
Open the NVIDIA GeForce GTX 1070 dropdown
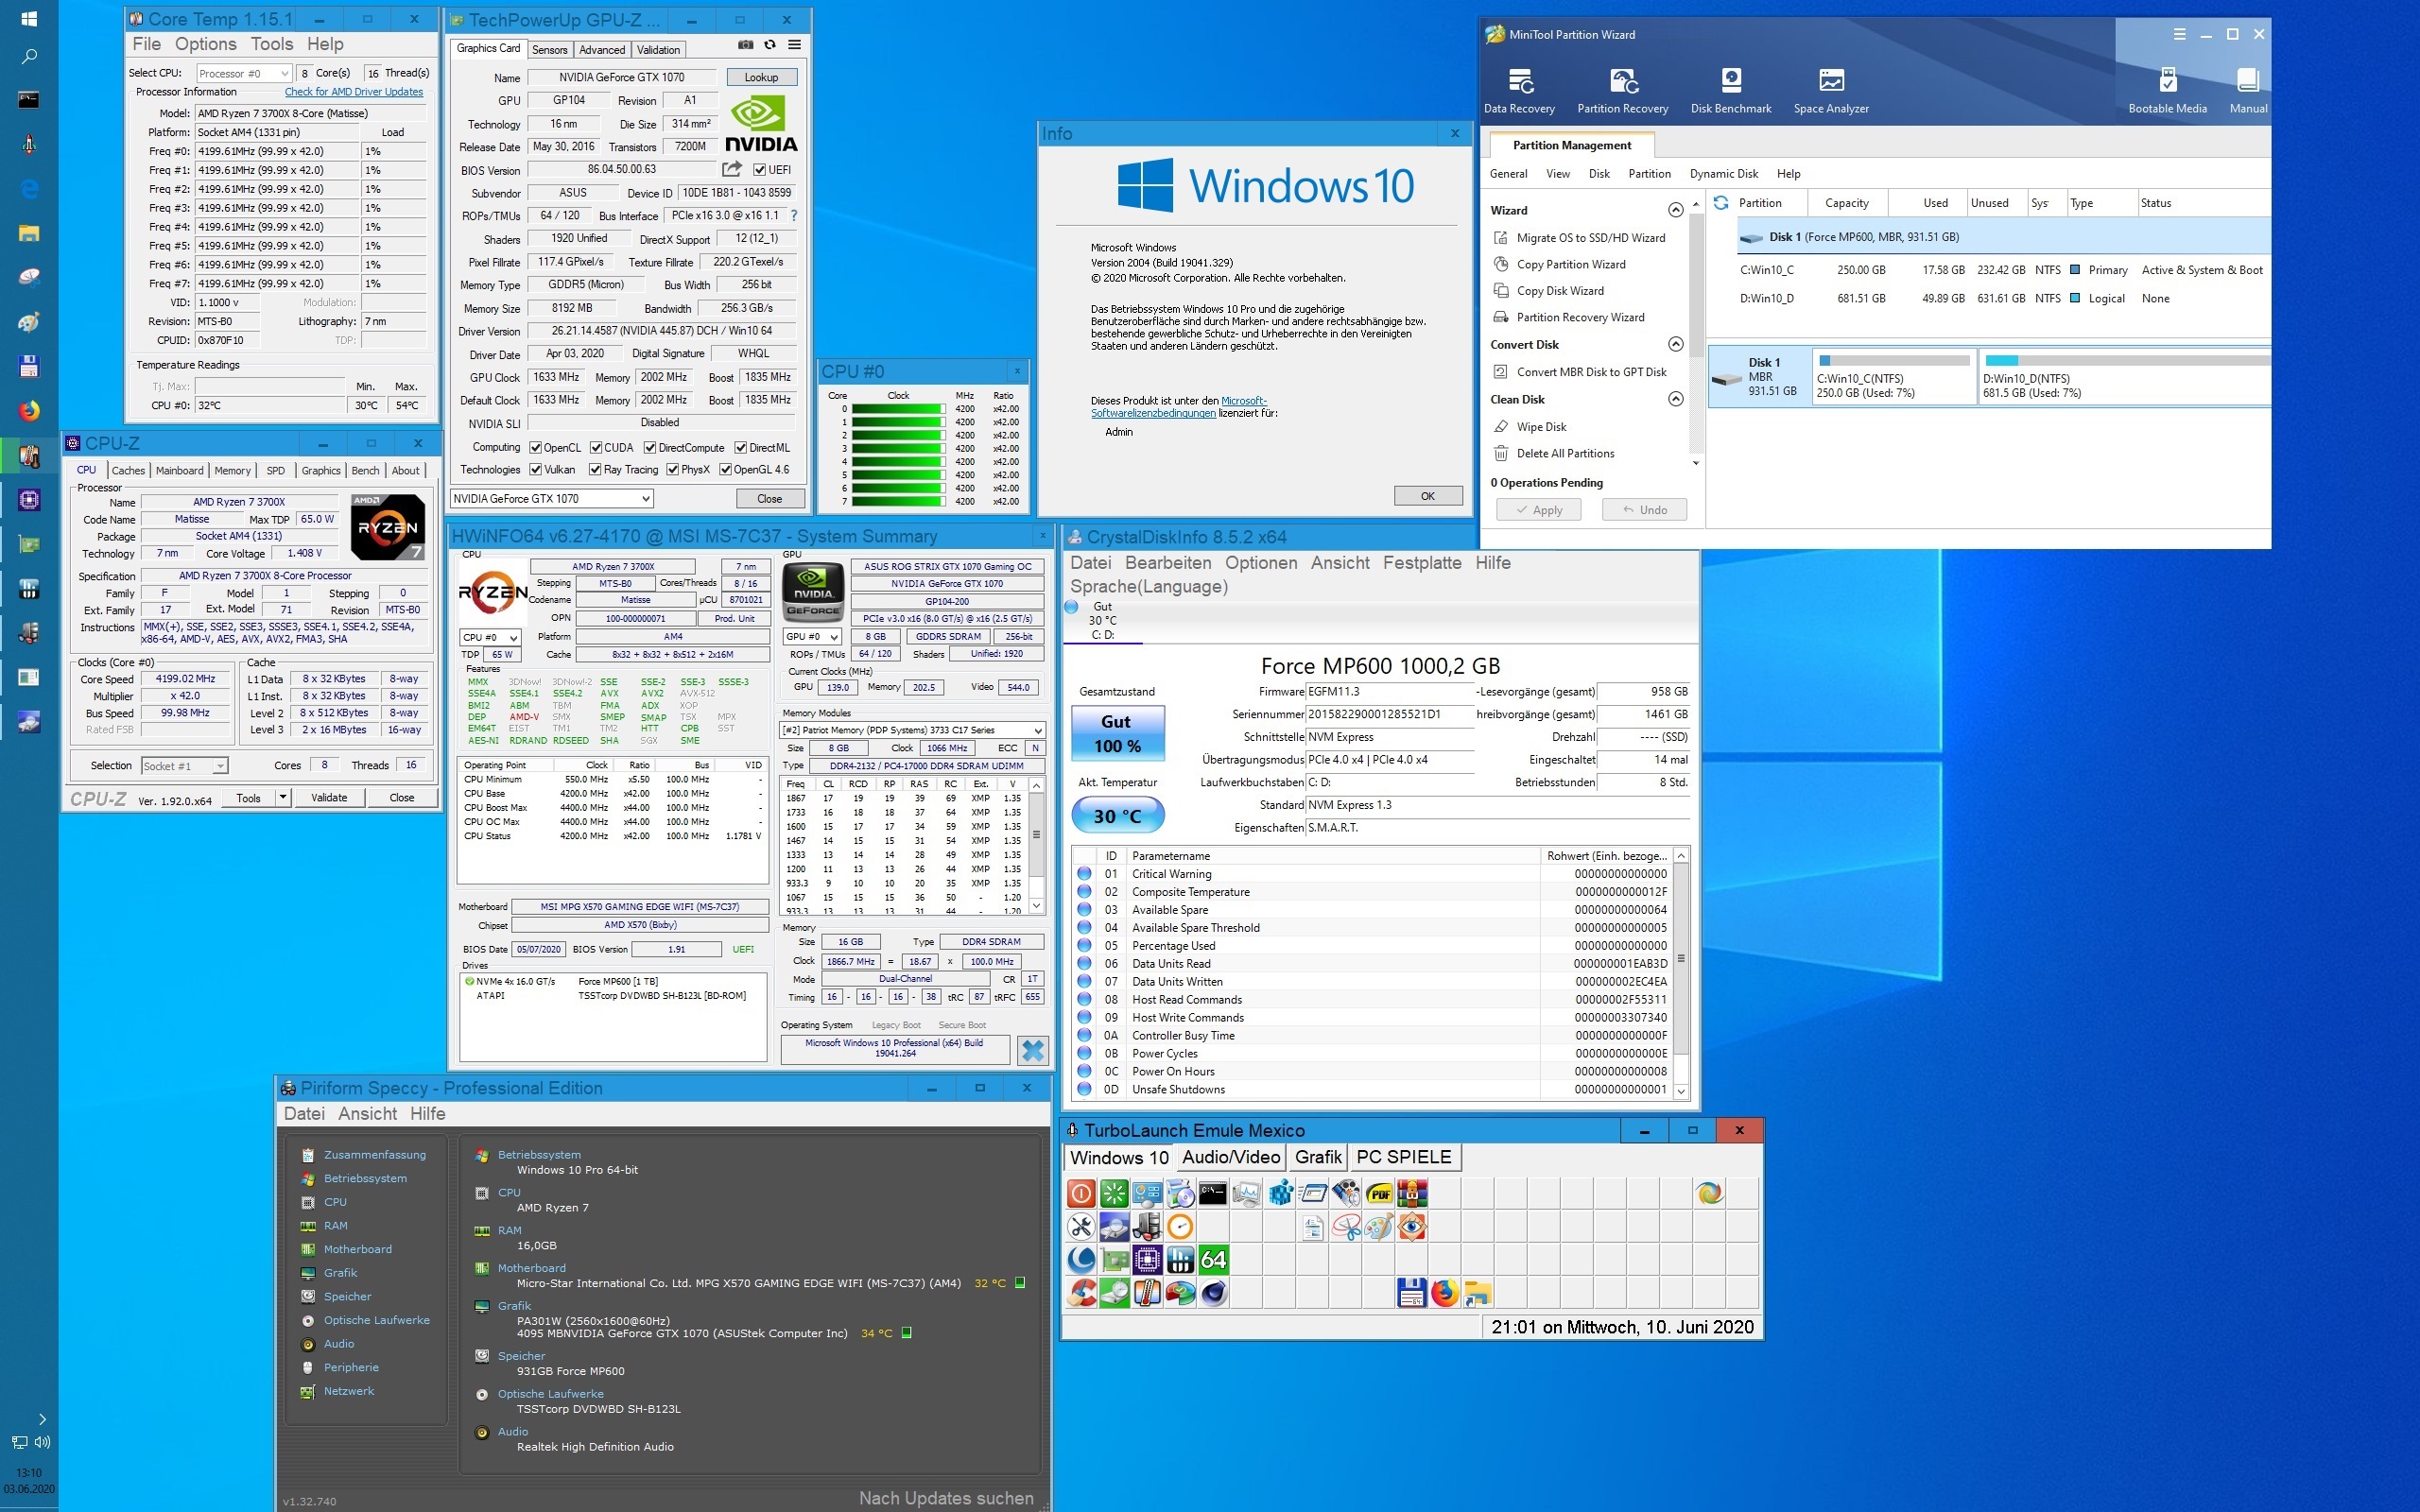tap(552, 499)
